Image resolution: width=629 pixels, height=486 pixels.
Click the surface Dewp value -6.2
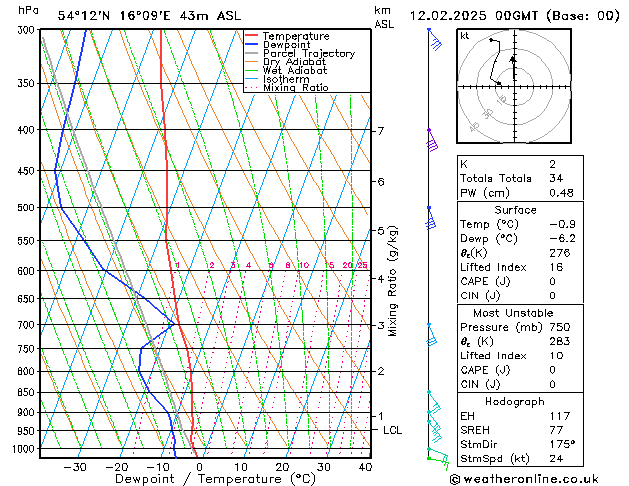[562, 239]
